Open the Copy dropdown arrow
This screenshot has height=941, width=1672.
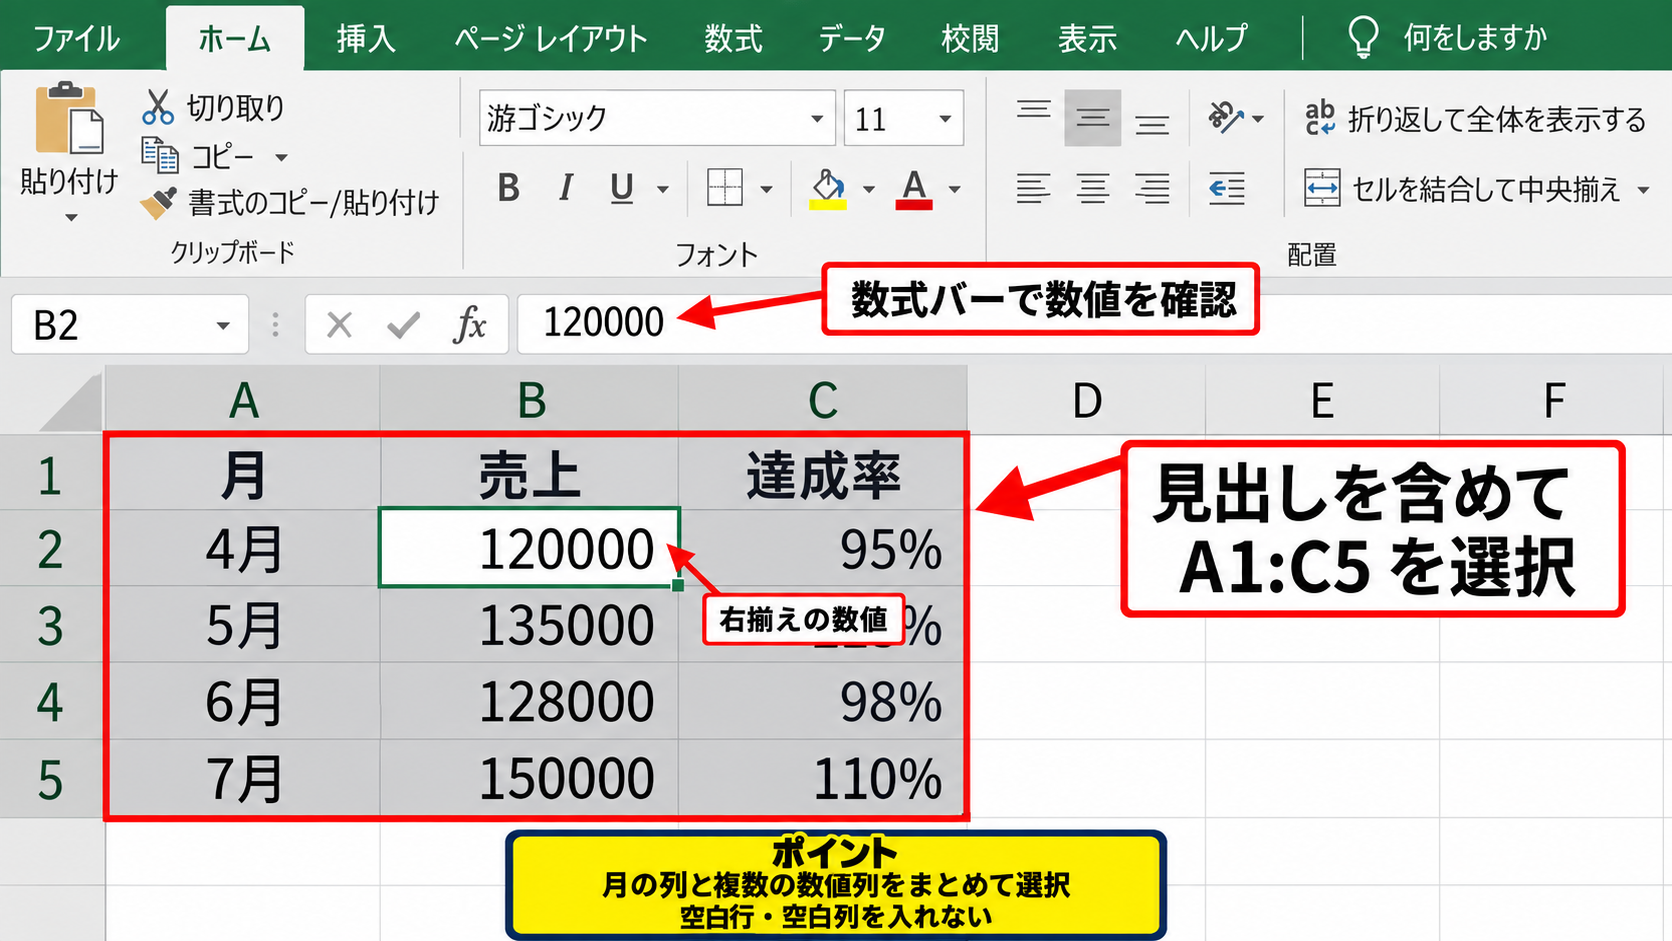pyautogui.click(x=281, y=157)
